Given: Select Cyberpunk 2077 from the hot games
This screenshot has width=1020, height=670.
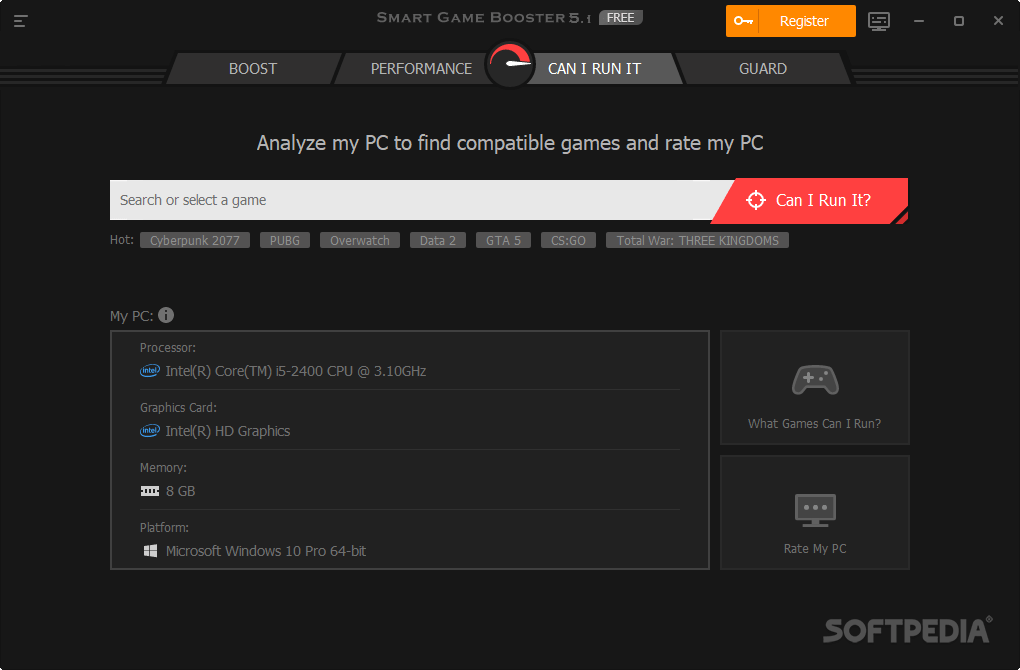Looking at the screenshot, I should (x=194, y=240).
